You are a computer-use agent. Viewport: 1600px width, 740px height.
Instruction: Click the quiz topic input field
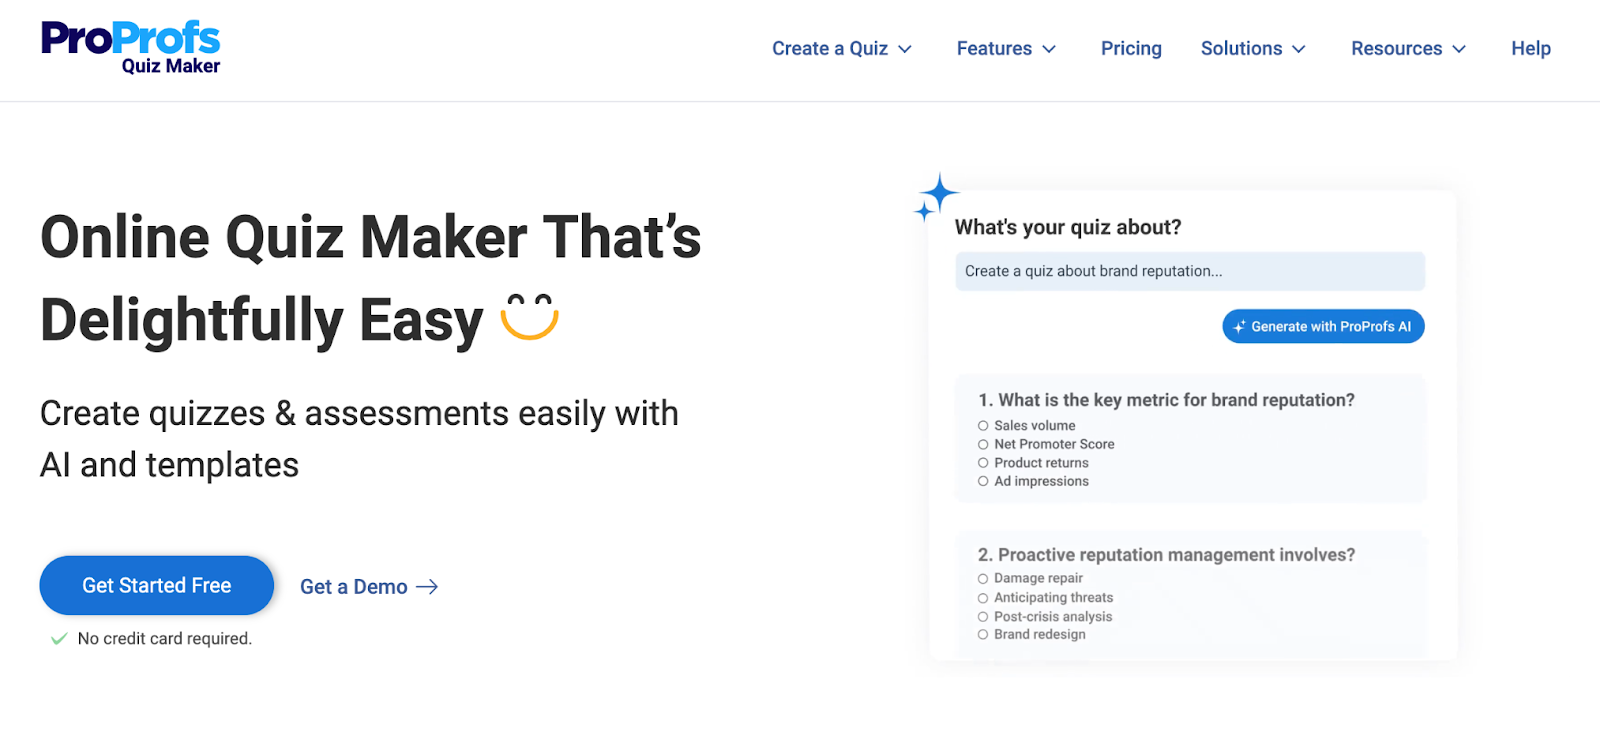click(x=1189, y=271)
